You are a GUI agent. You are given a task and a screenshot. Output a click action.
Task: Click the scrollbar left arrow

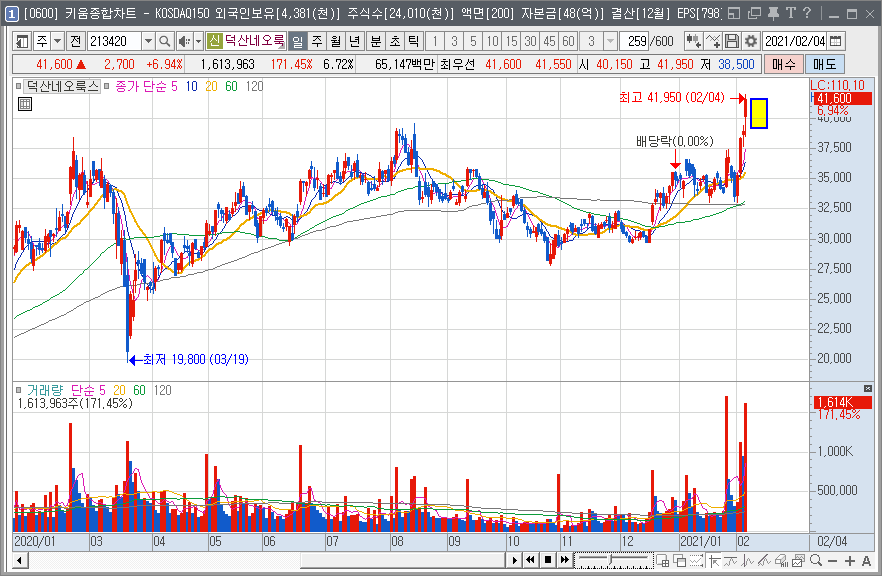point(20,560)
